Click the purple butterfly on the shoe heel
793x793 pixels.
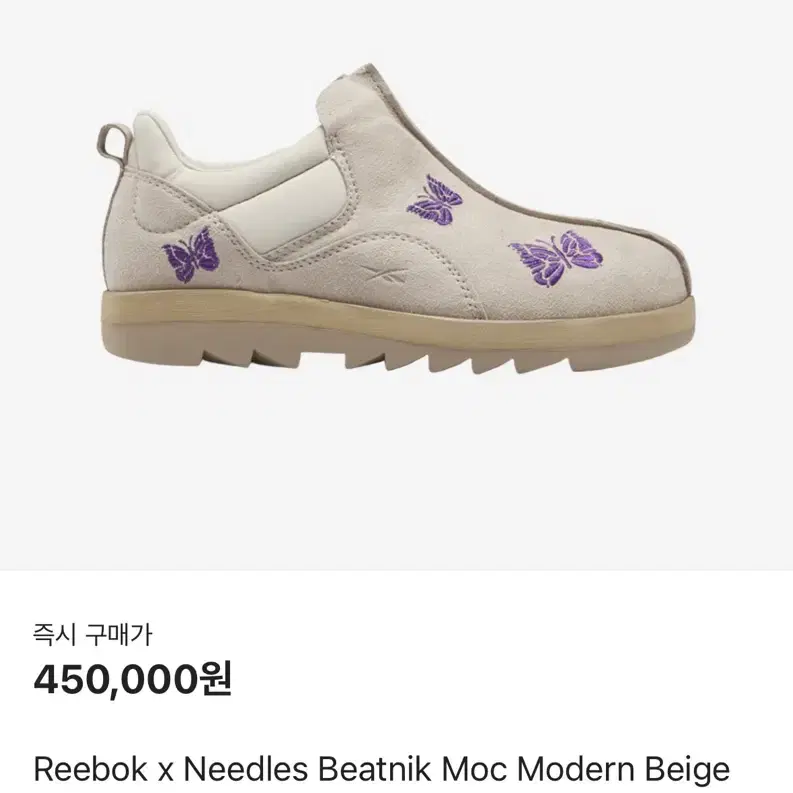coord(191,255)
